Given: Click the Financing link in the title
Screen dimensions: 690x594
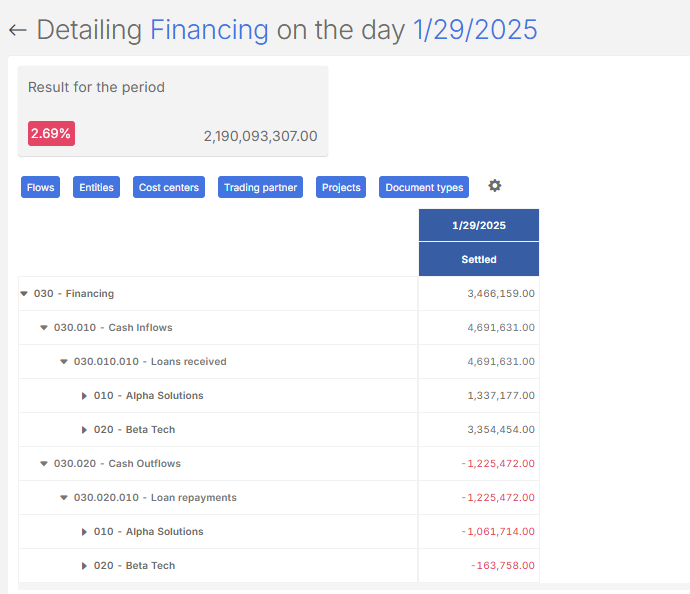Looking at the screenshot, I should (x=209, y=30).
